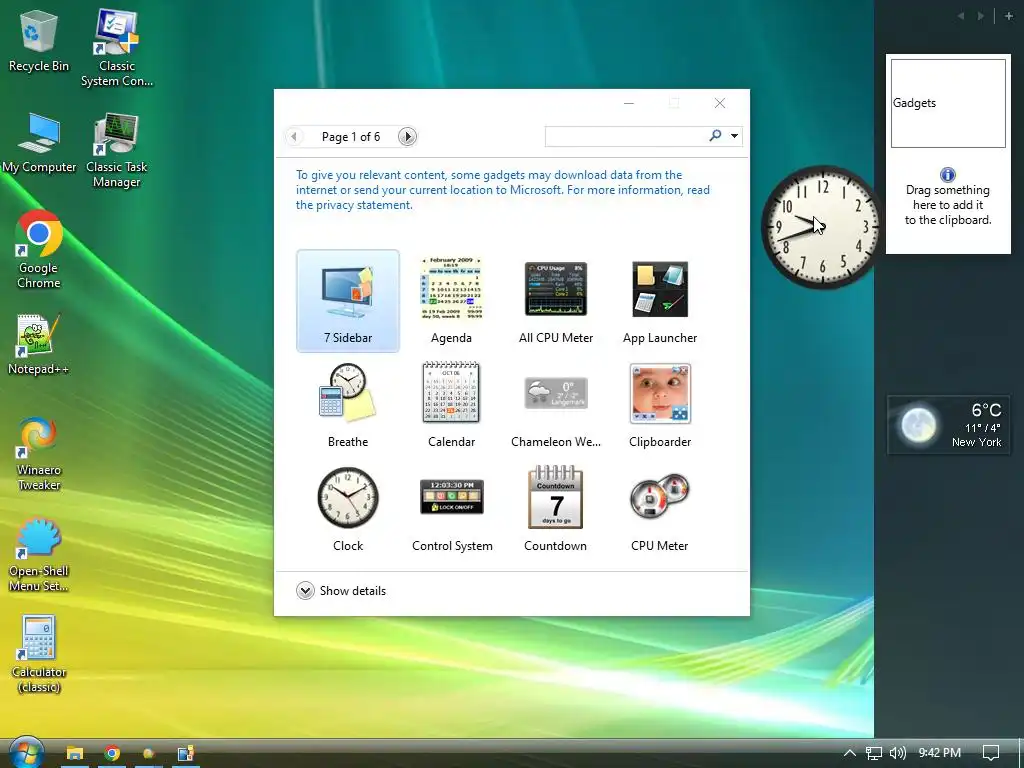Click sidebar previous page arrow
This screenshot has width=1024, height=768.
[x=961, y=16]
